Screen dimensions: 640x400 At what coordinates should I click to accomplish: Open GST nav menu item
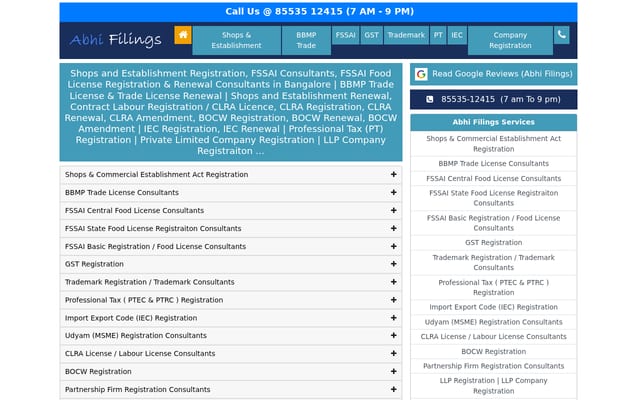pos(371,35)
